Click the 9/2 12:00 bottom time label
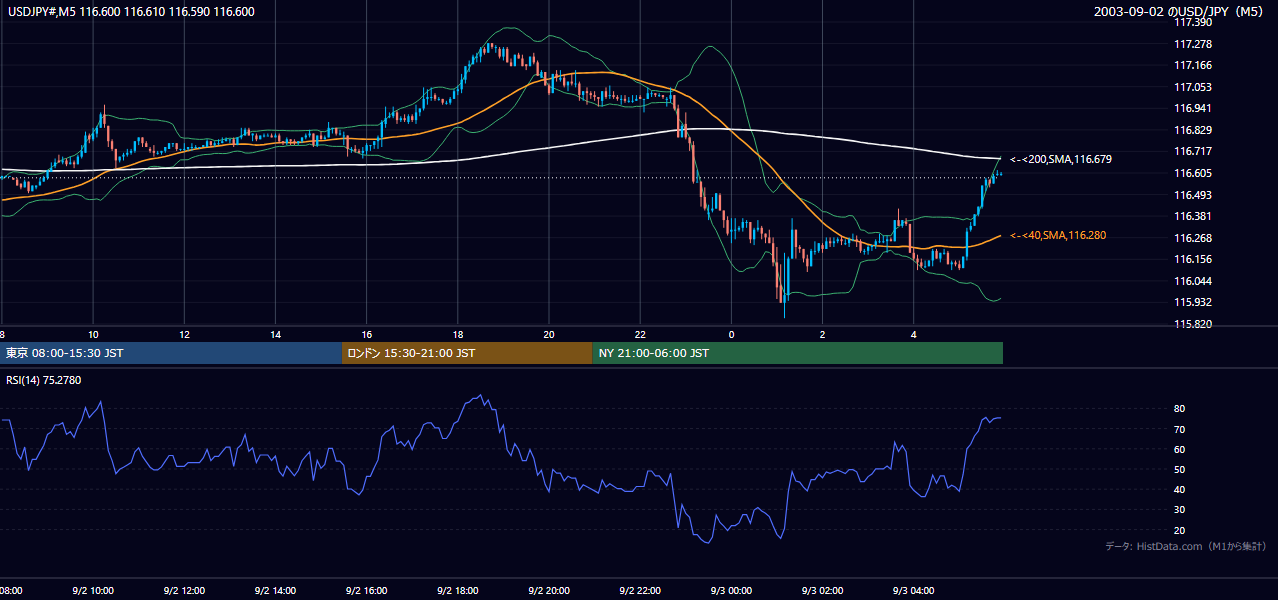The width and height of the screenshot is (1278, 600). [x=184, y=591]
